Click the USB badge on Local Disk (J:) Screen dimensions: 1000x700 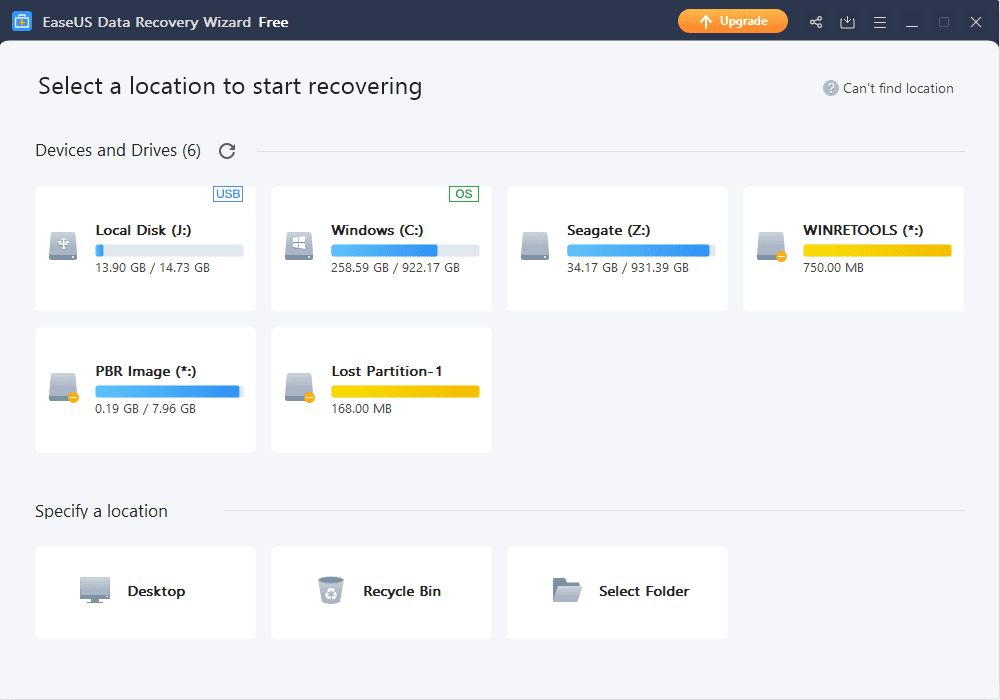pyautogui.click(x=228, y=194)
